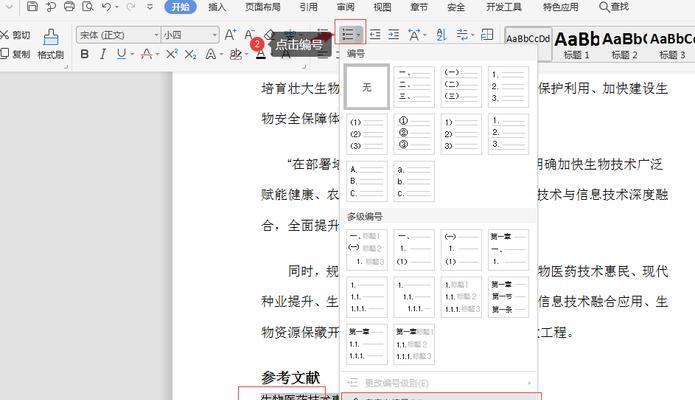Select the 无 (none) numbering option
Screen dimensions: 695x400
(x=367, y=86)
